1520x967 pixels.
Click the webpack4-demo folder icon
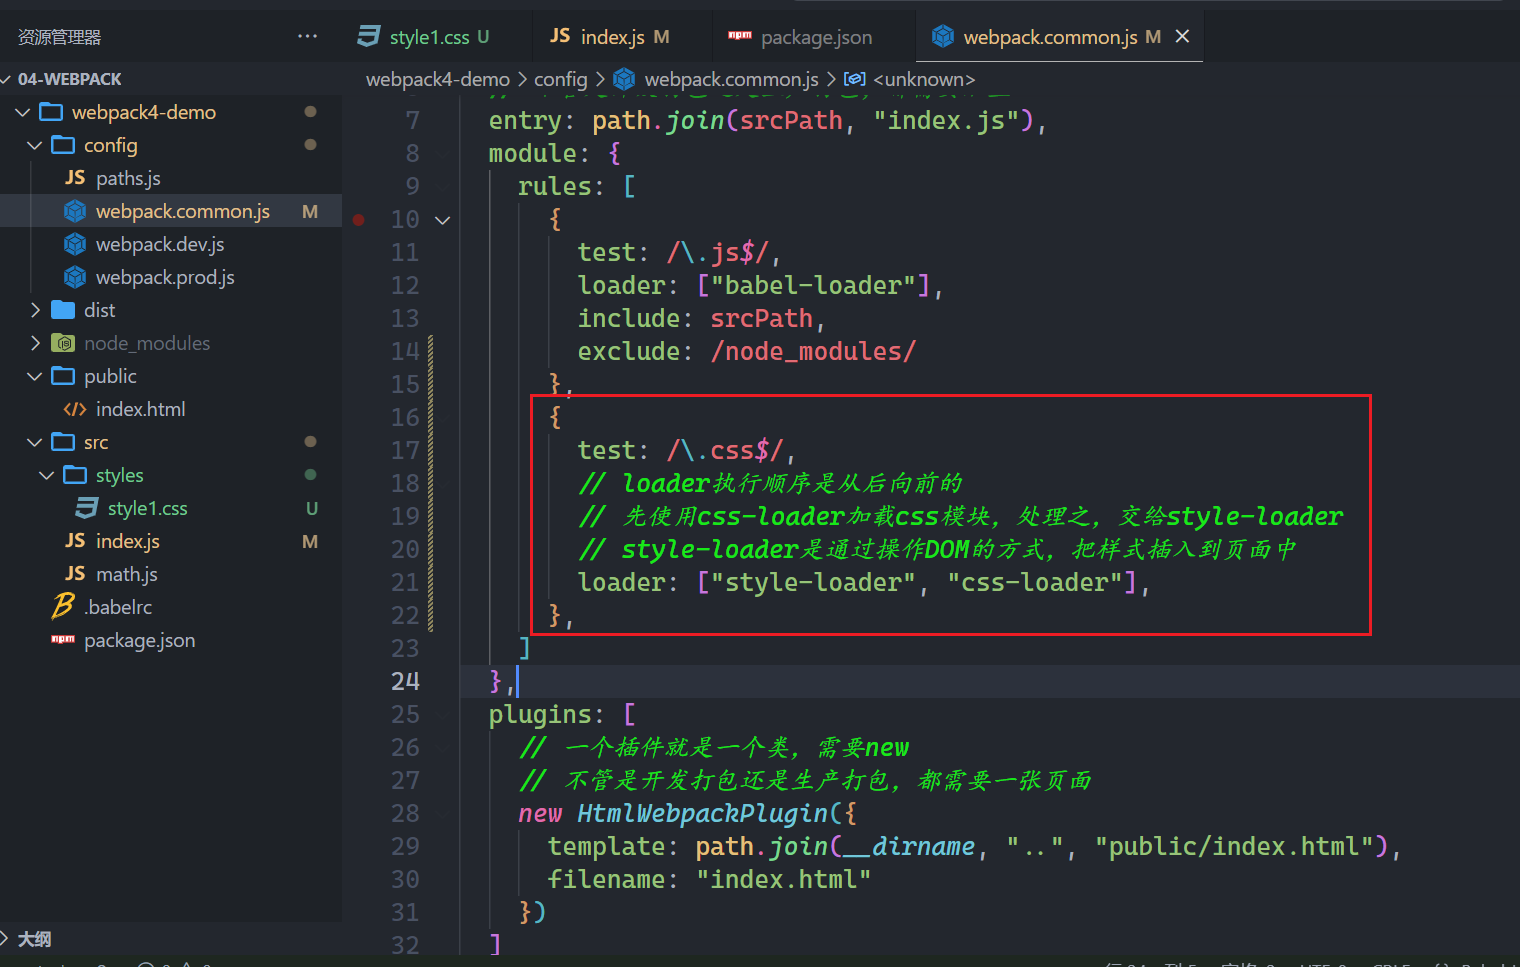[x=51, y=112]
